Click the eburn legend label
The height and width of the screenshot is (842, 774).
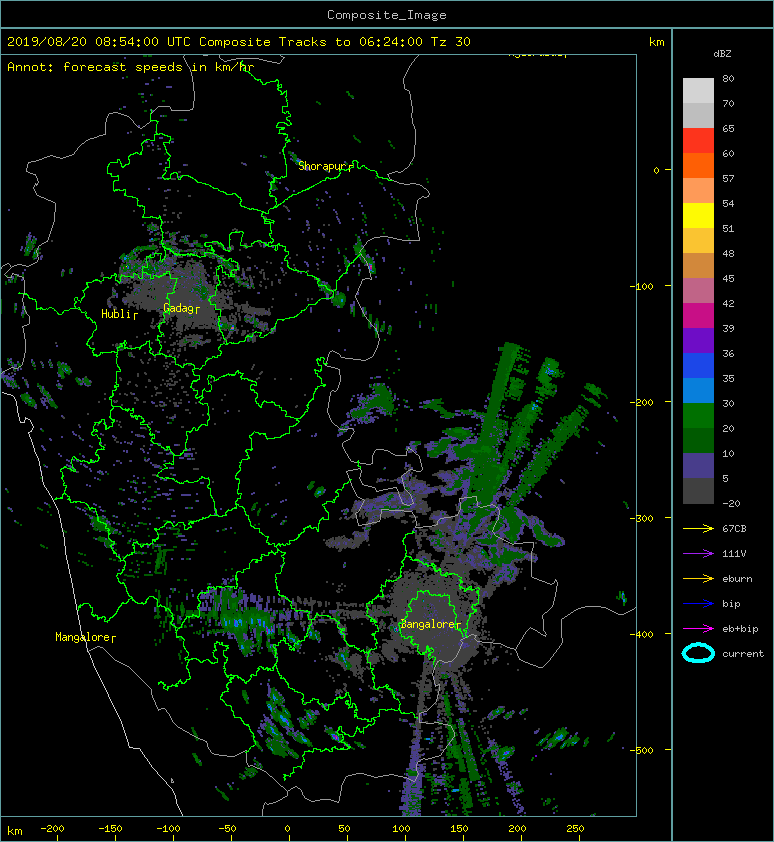(x=737, y=579)
